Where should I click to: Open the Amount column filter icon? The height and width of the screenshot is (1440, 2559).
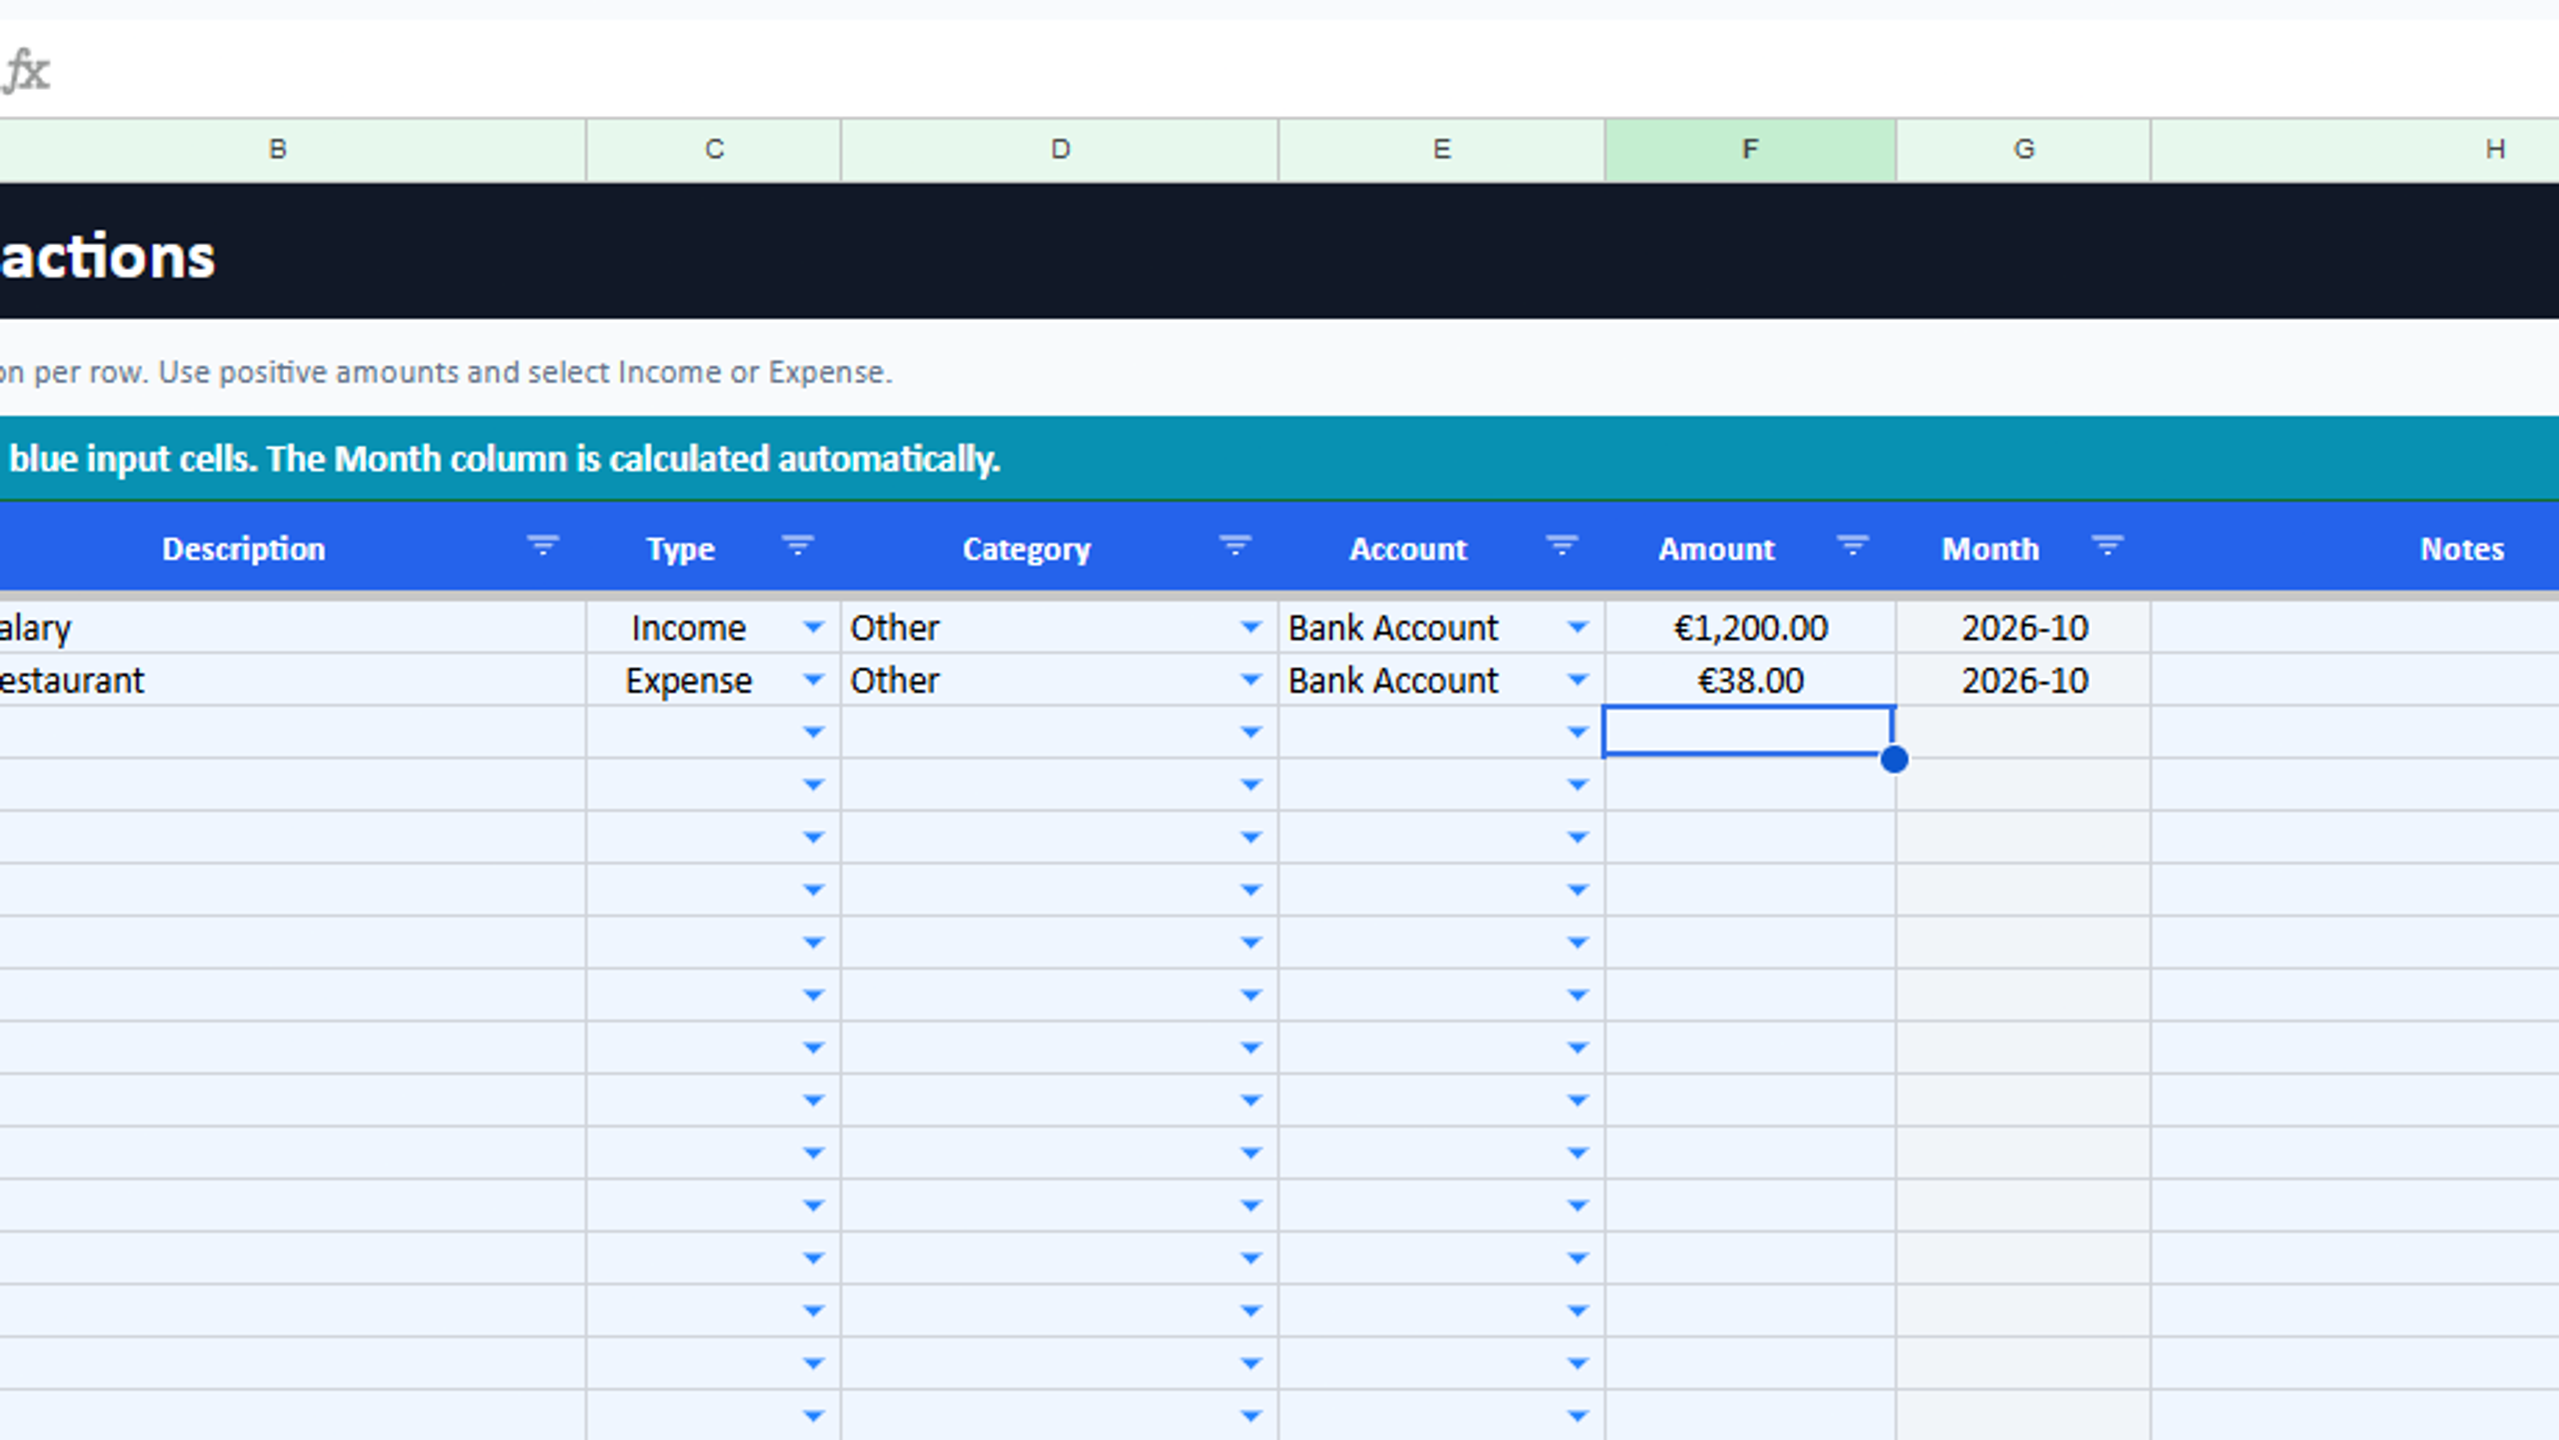[1852, 546]
